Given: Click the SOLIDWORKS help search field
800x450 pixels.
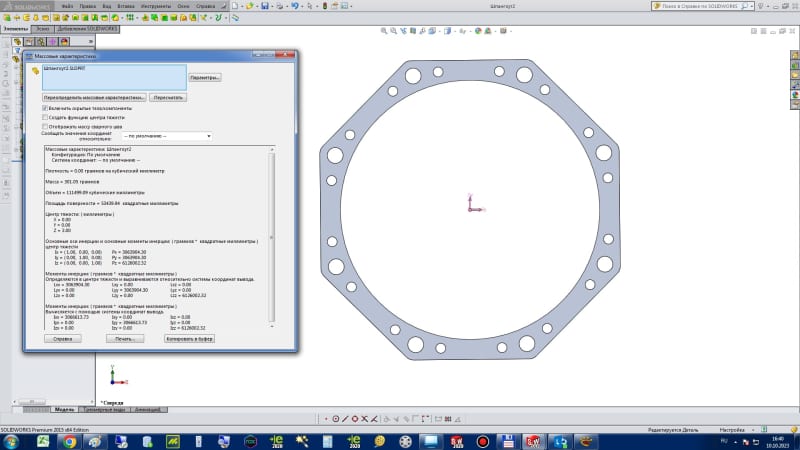Looking at the screenshot, I should coord(703,6).
